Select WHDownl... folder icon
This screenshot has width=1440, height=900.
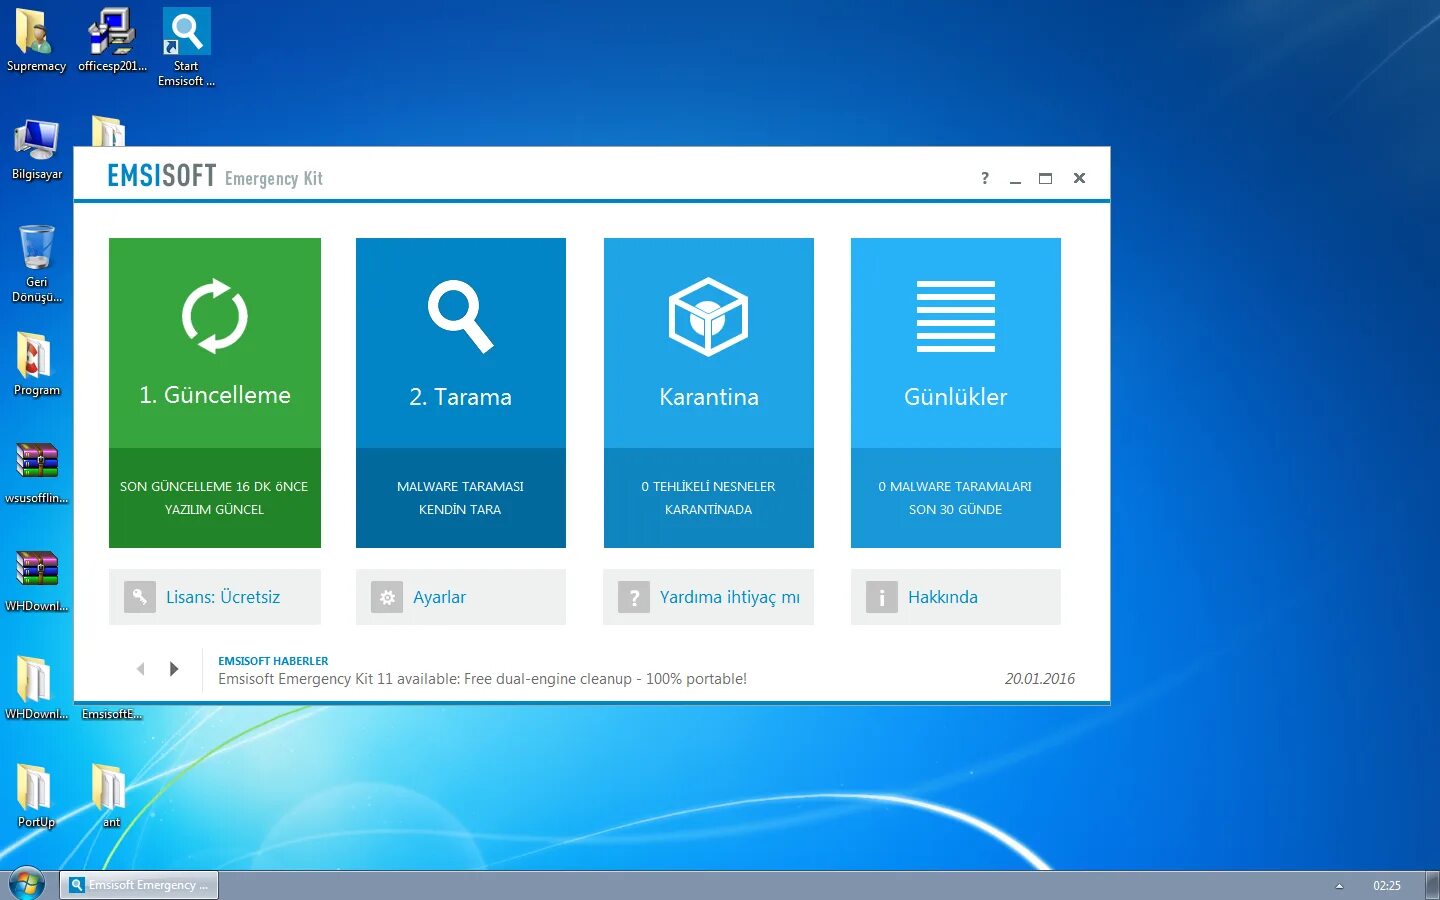pos(37,688)
